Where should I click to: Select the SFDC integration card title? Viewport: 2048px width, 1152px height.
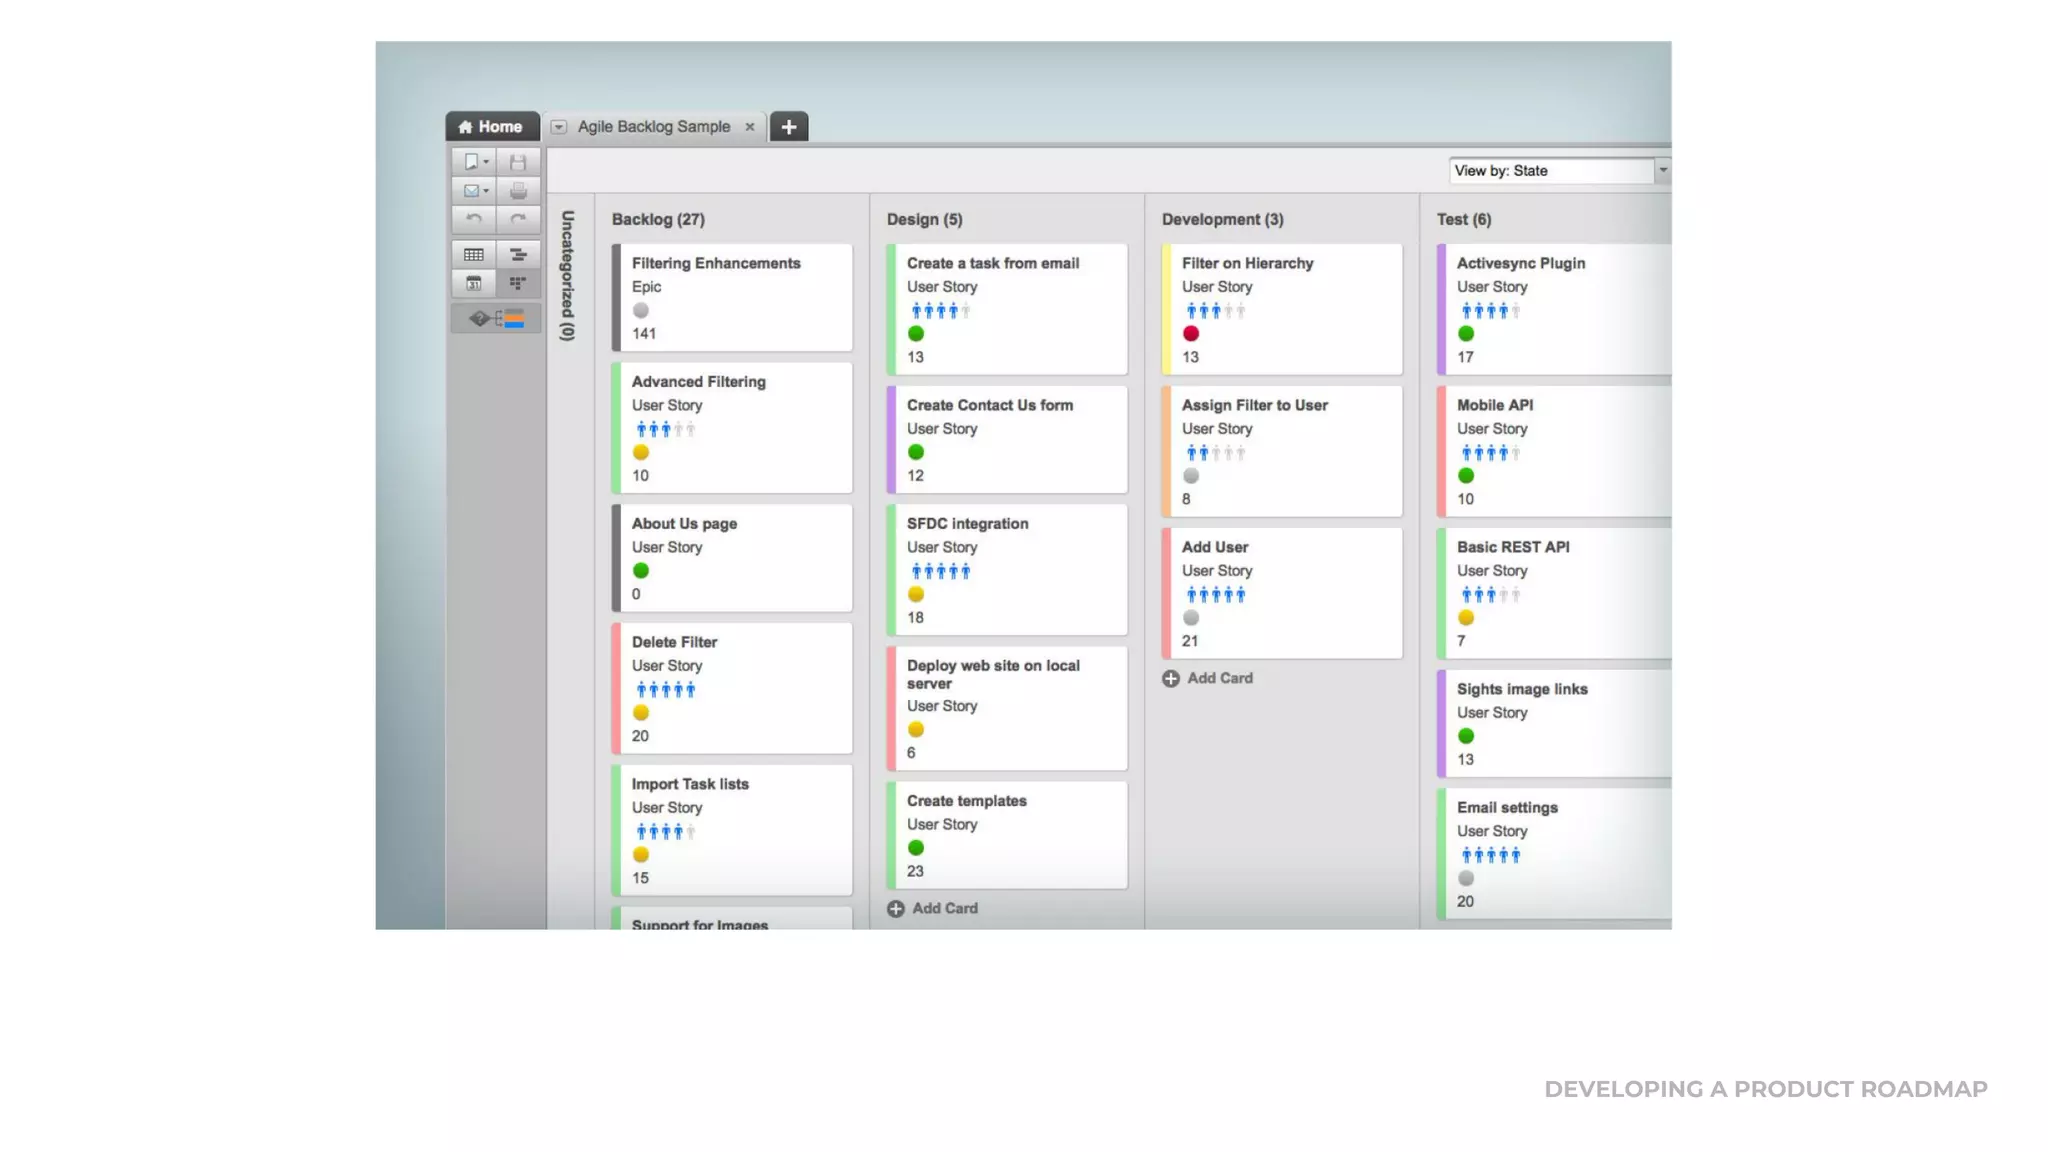[x=967, y=523]
